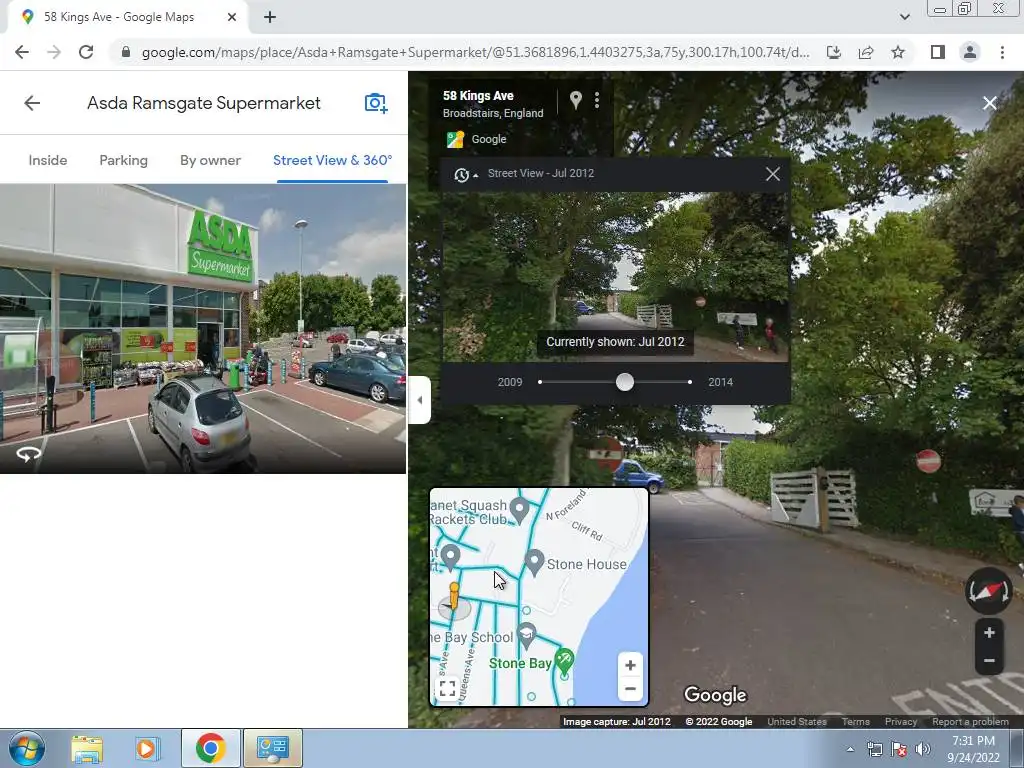Viewport: 1024px width, 768px height.
Task: Click the timeline slider handle
Action: pyautogui.click(x=625, y=382)
